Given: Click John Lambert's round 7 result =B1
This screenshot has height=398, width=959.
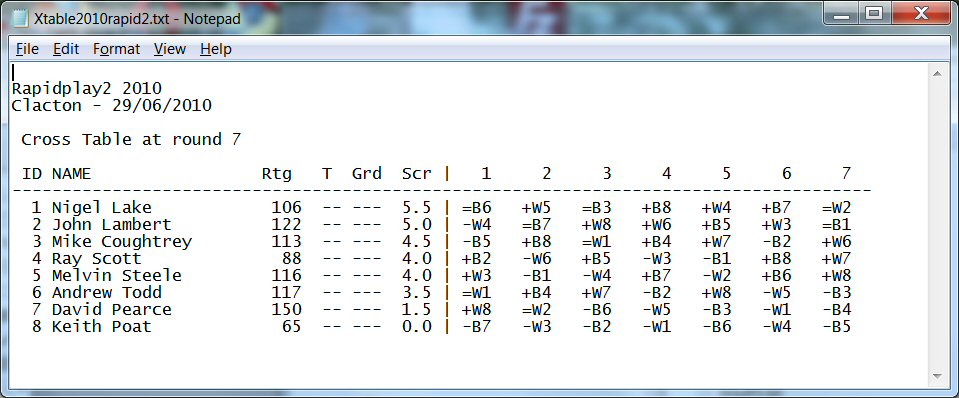Looking at the screenshot, I should (x=837, y=224).
